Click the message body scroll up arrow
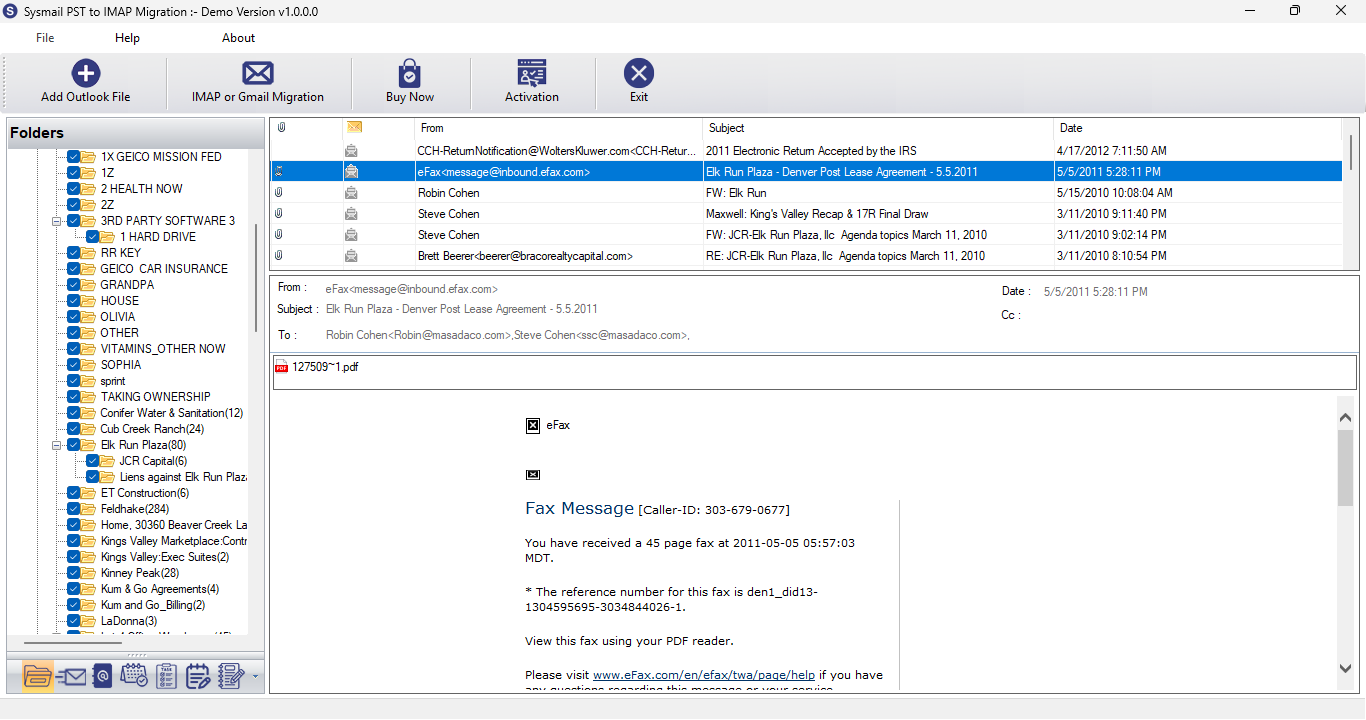The image size is (1366, 720). 1346,417
